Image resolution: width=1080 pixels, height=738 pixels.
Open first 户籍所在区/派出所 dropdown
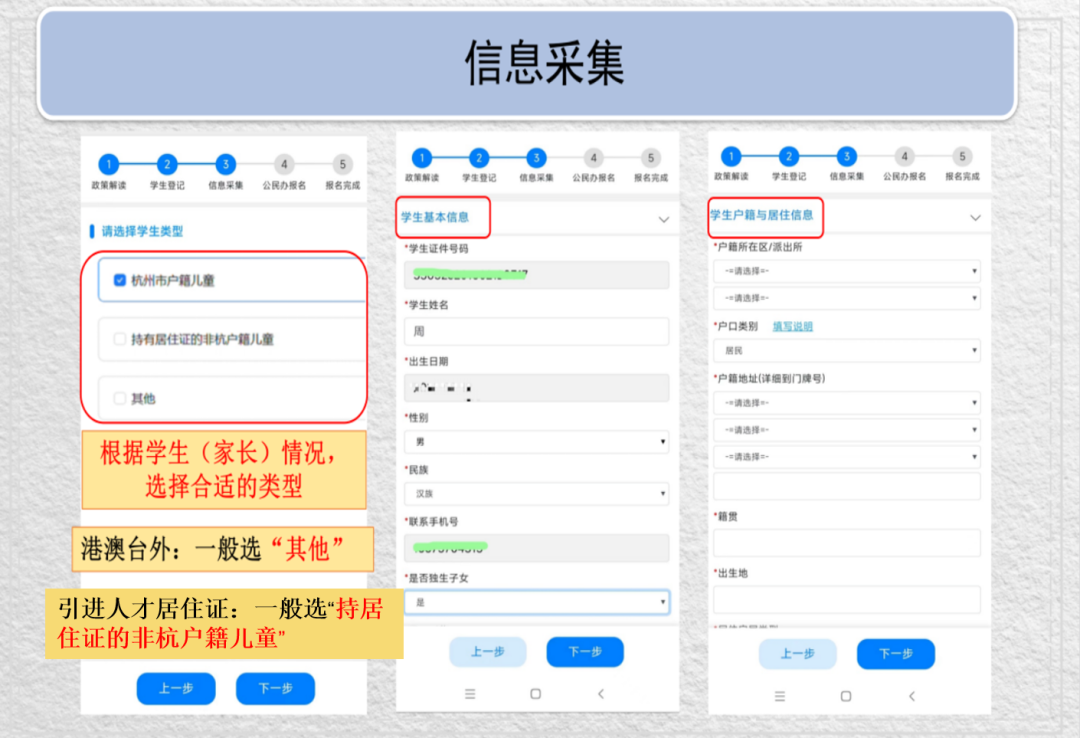click(847, 271)
